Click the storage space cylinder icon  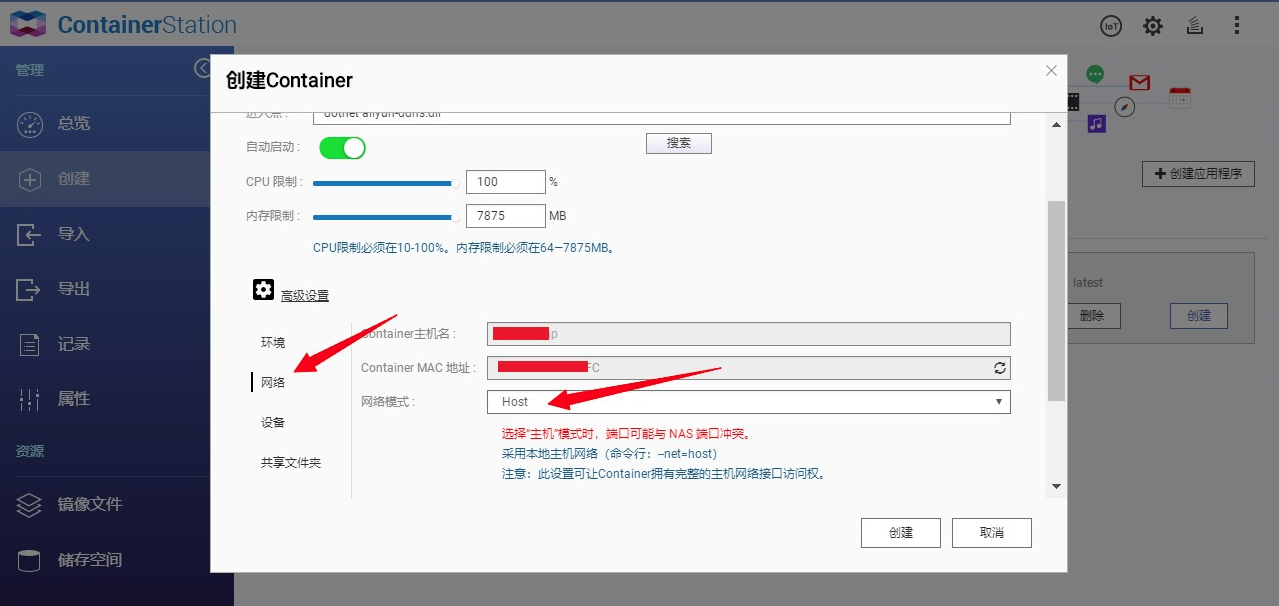(x=29, y=560)
